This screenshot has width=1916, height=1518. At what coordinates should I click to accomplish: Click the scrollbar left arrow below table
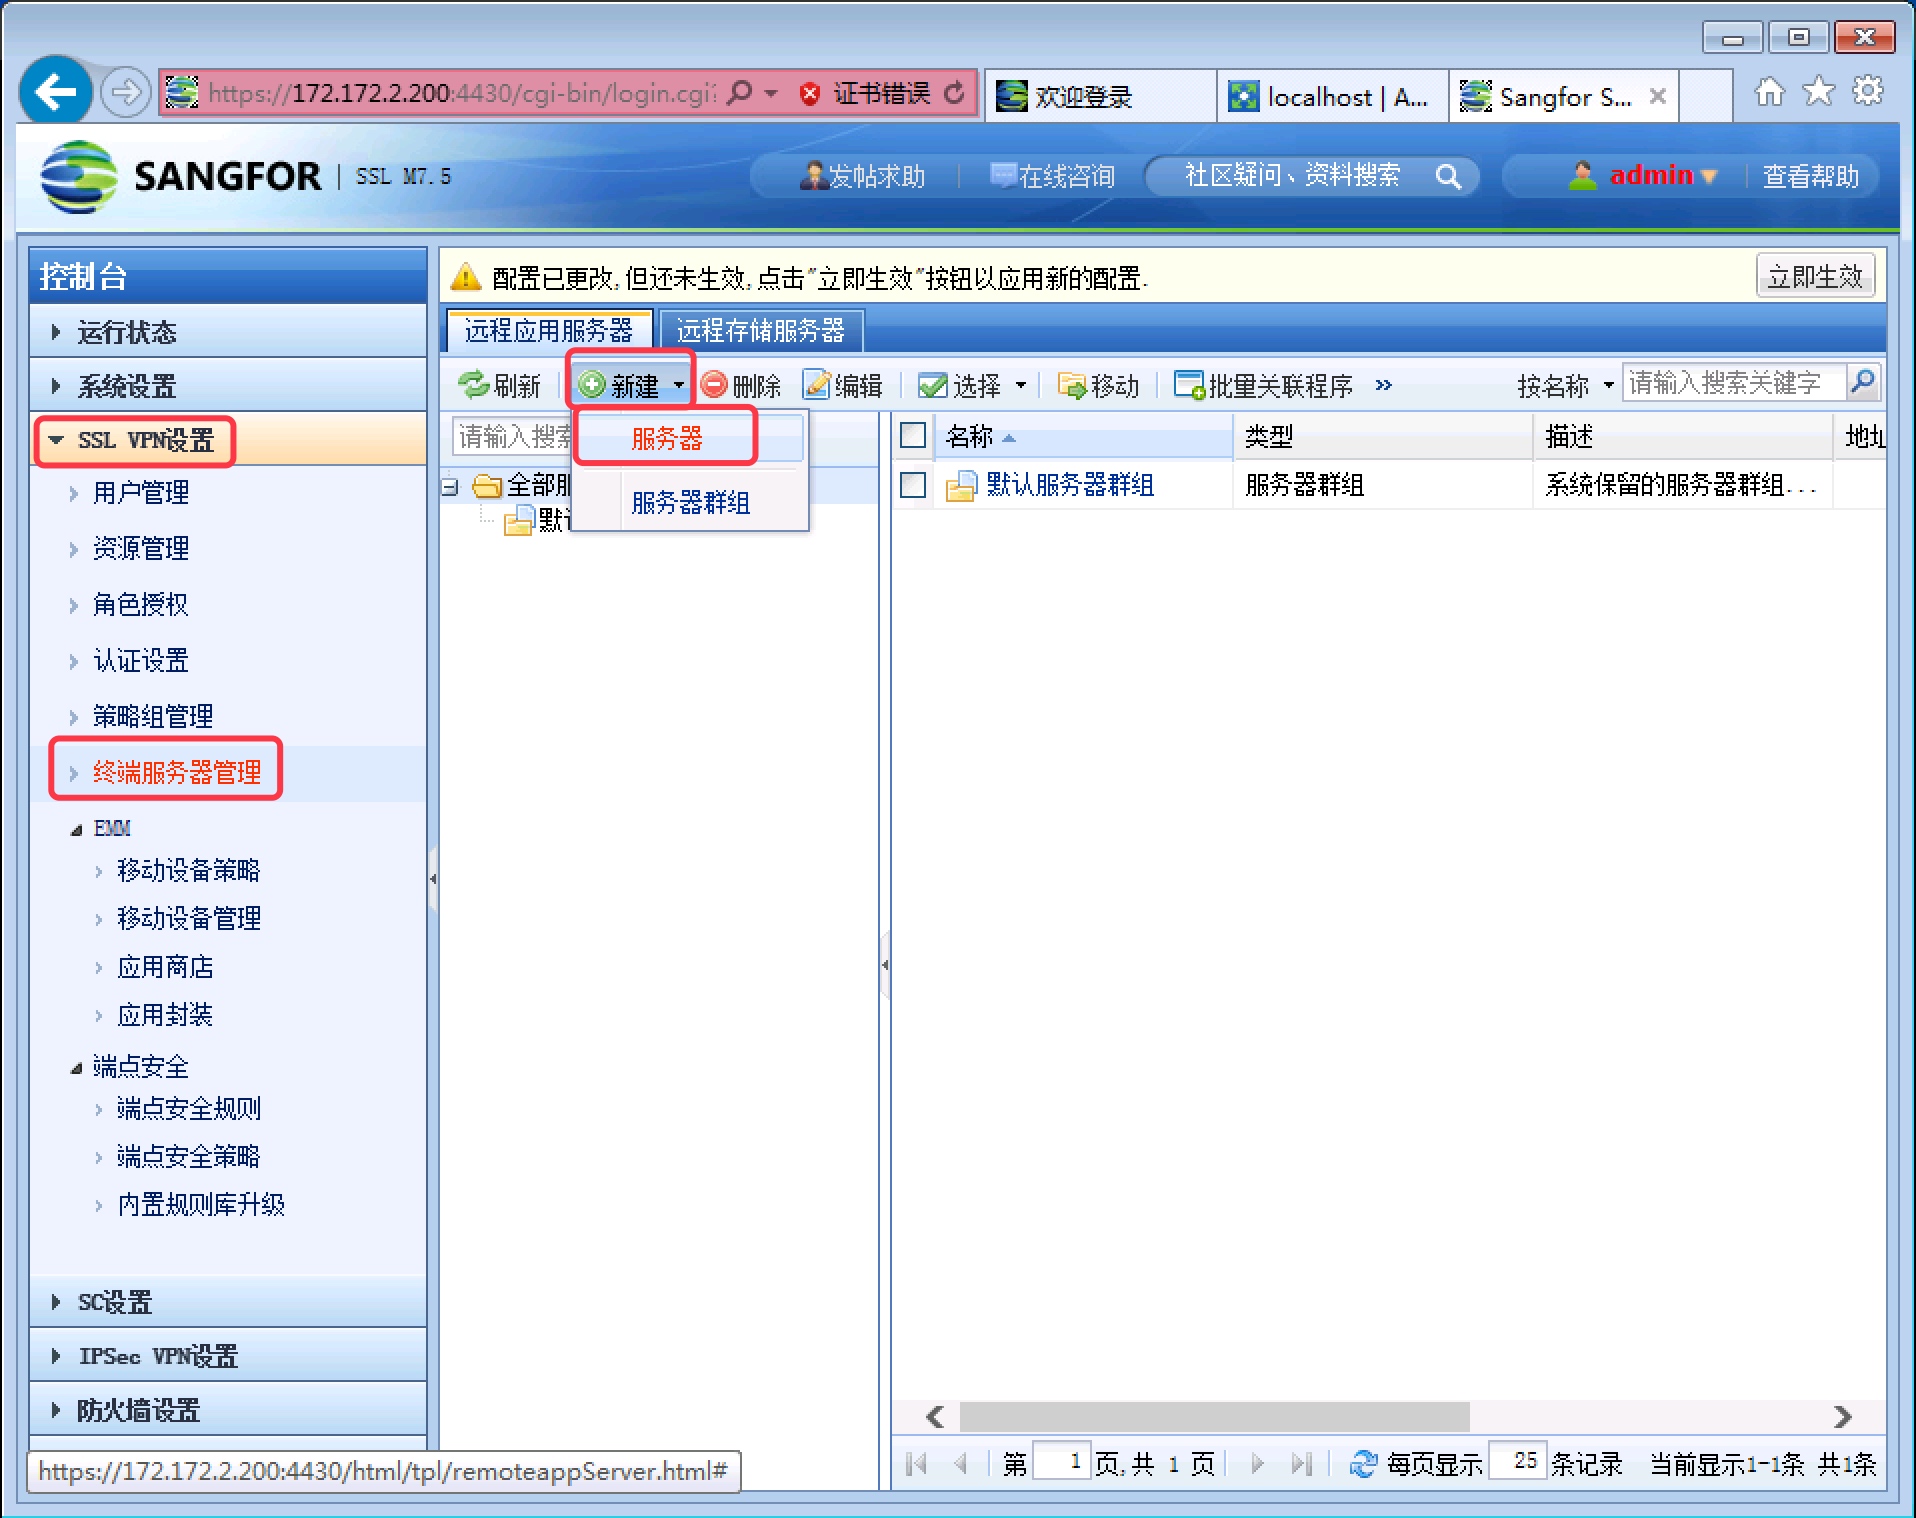(935, 1416)
